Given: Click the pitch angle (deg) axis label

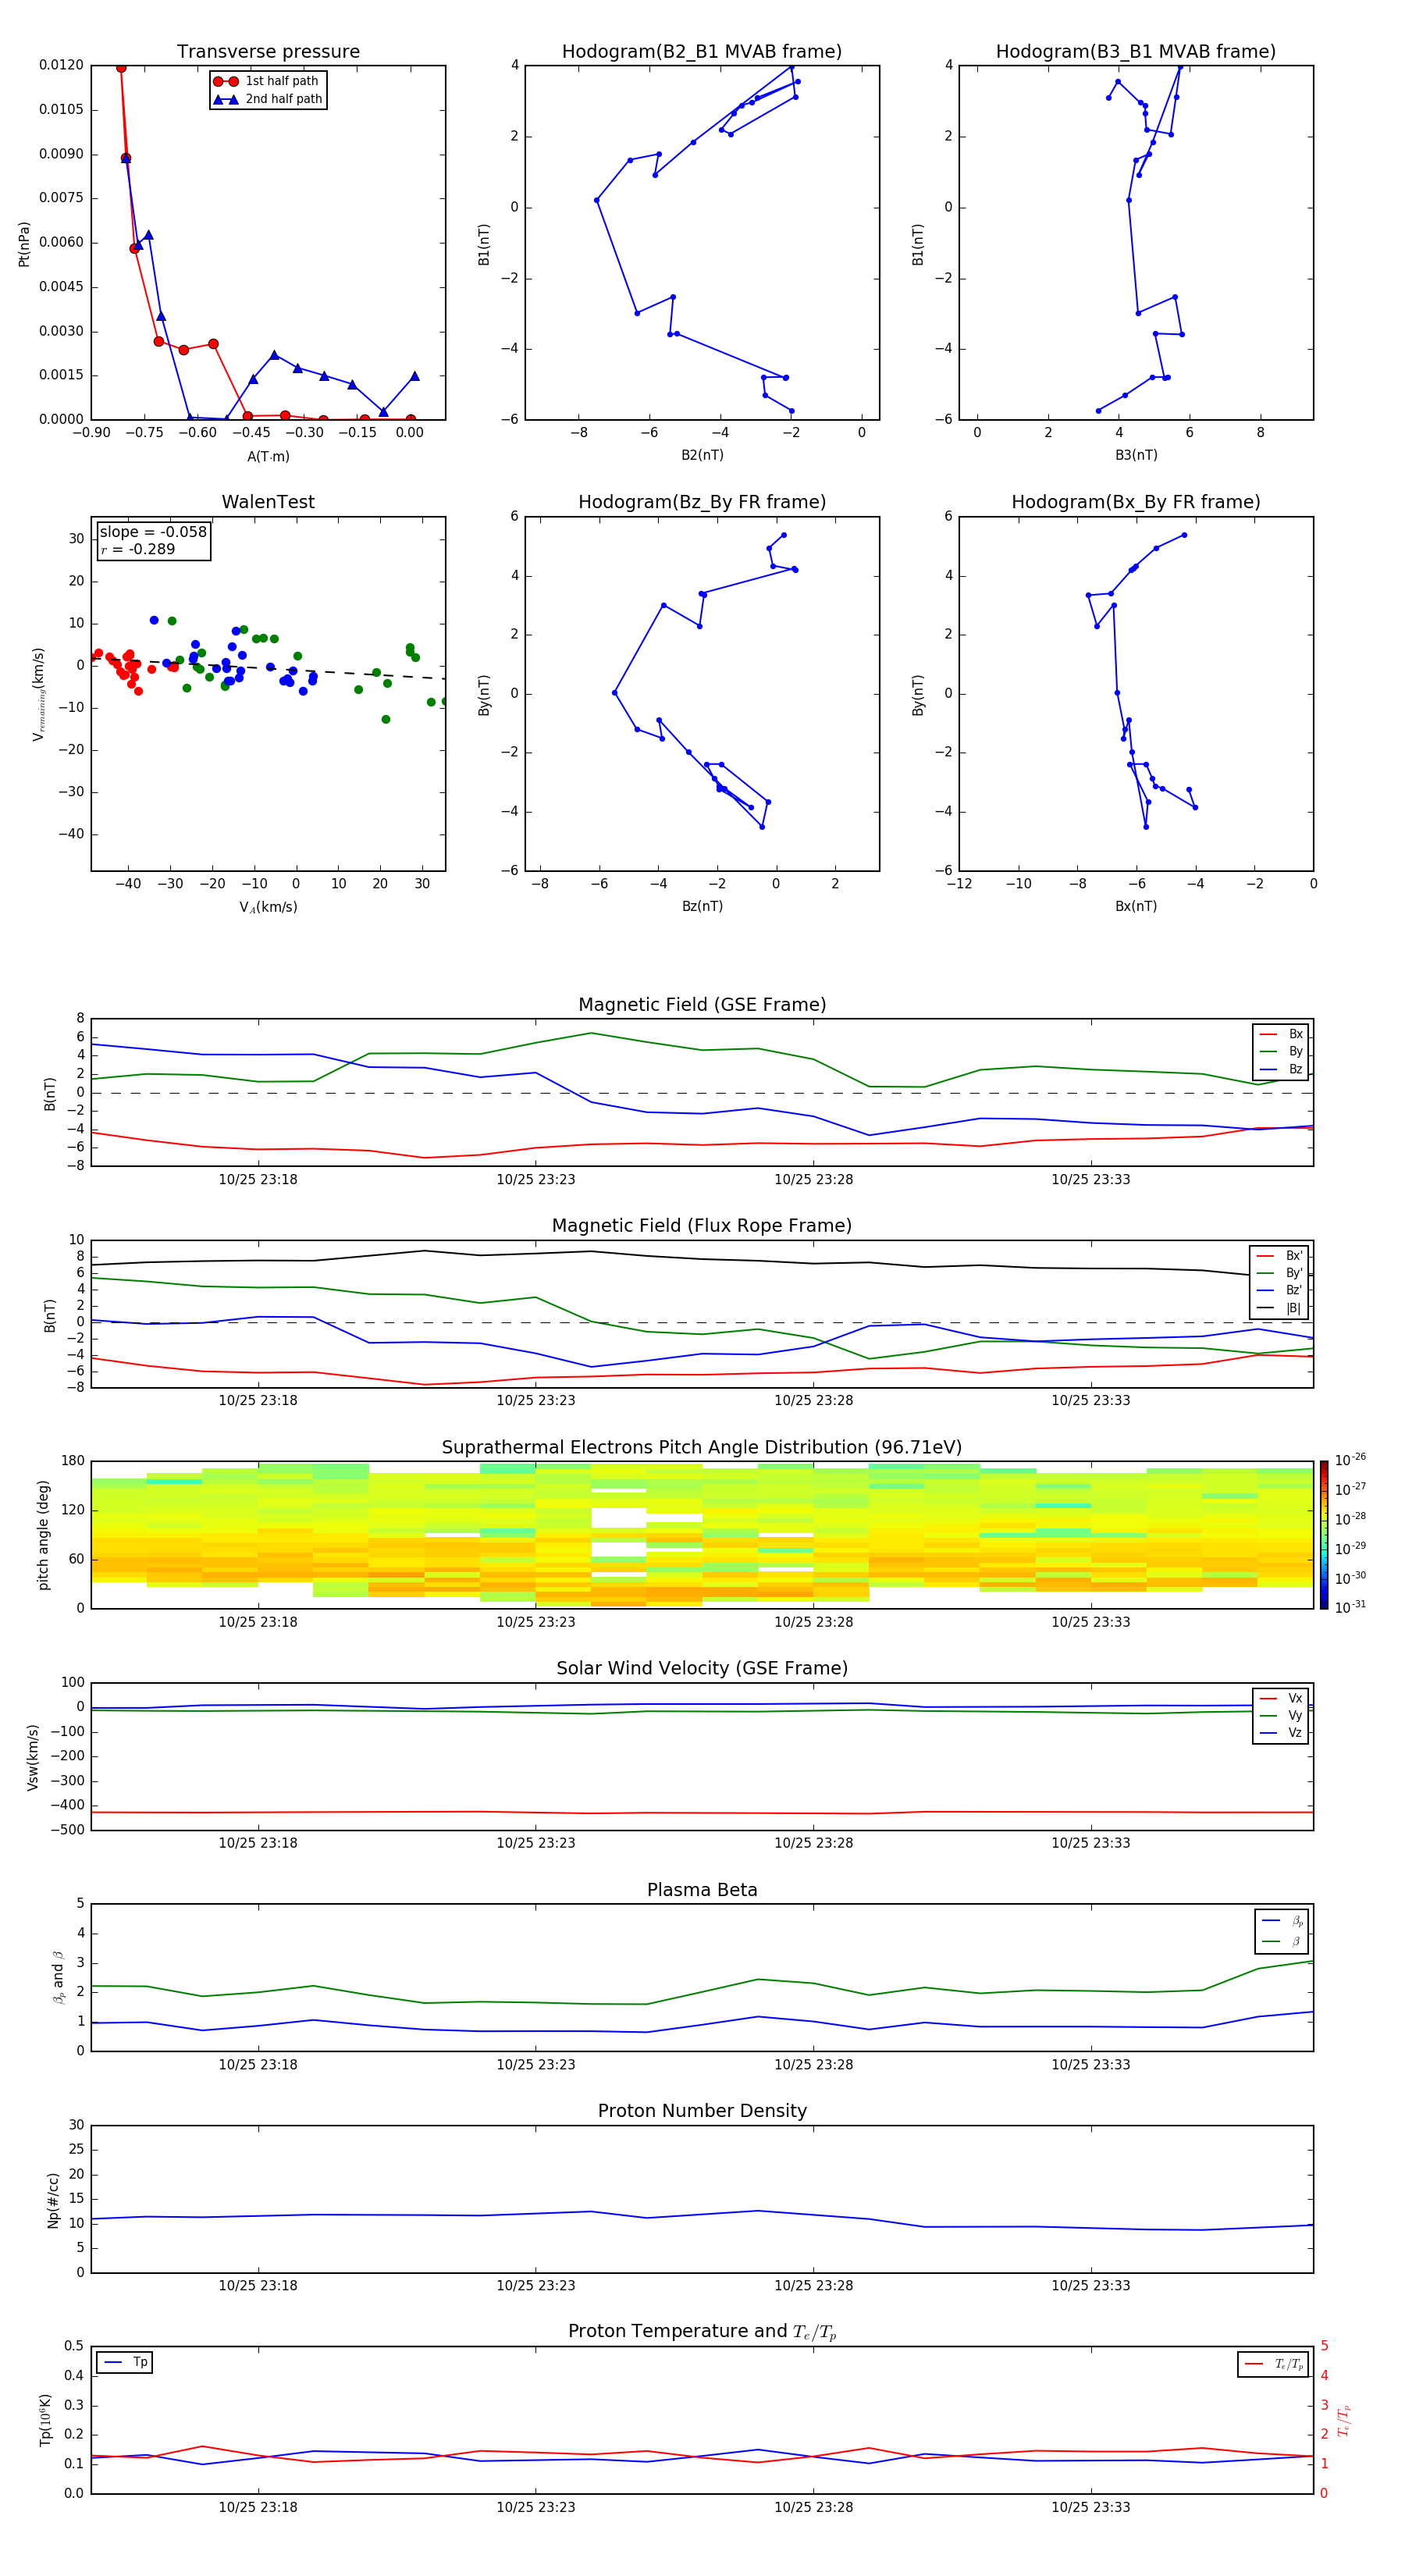Looking at the screenshot, I should [x=43, y=1535].
